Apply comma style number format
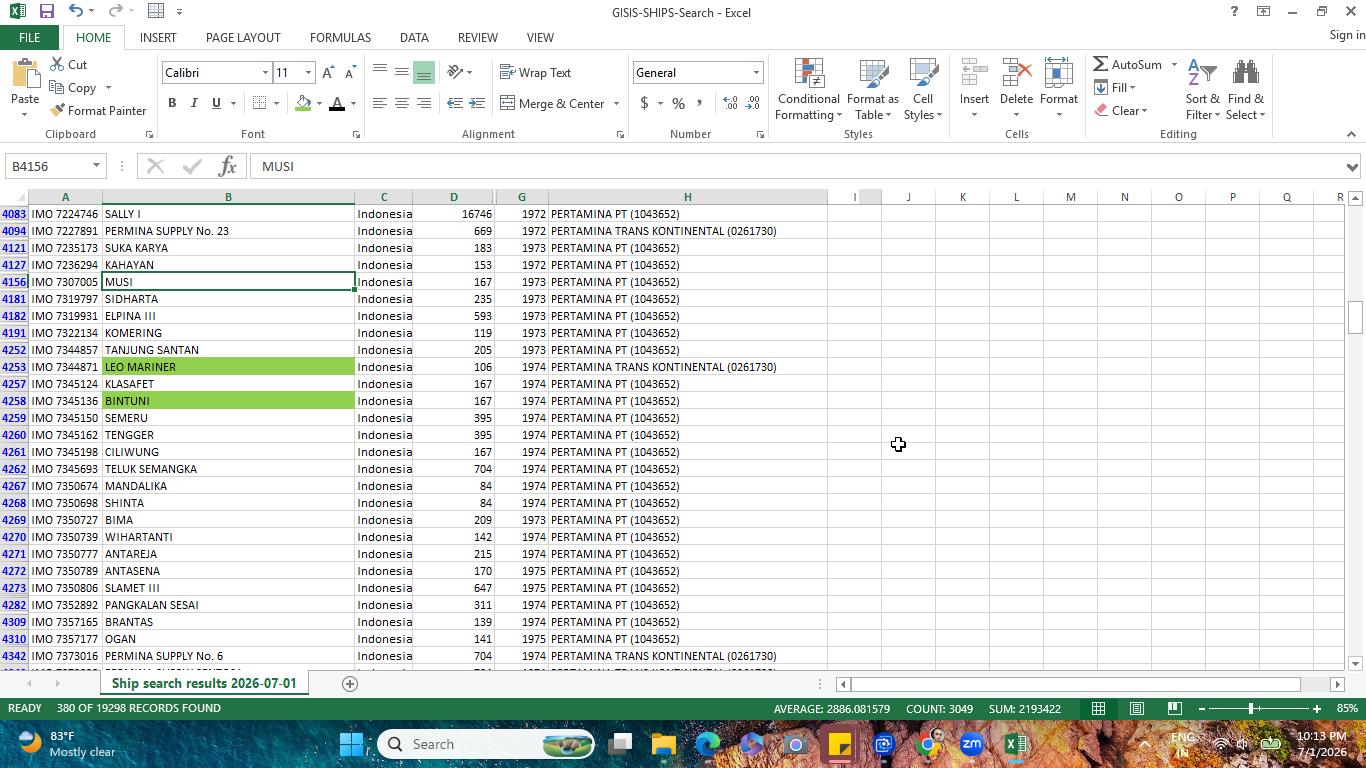1366x768 pixels. pos(699,103)
